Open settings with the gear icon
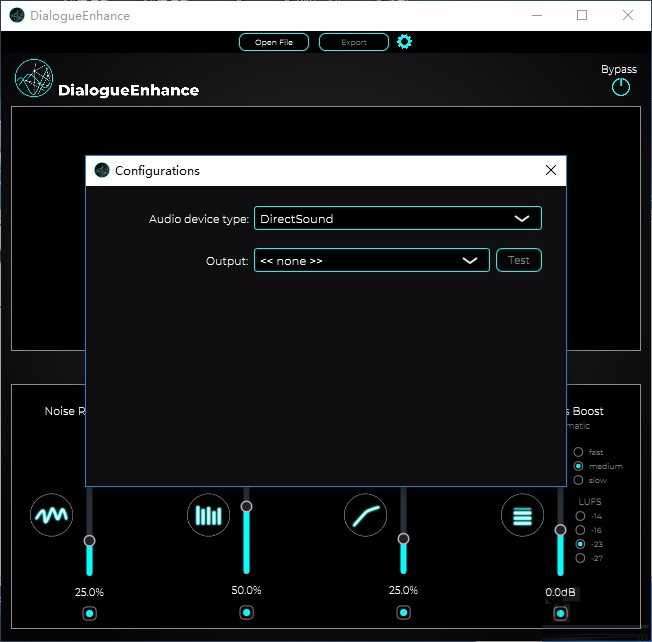The width and height of the screenshot is (652, 642). 404,42
